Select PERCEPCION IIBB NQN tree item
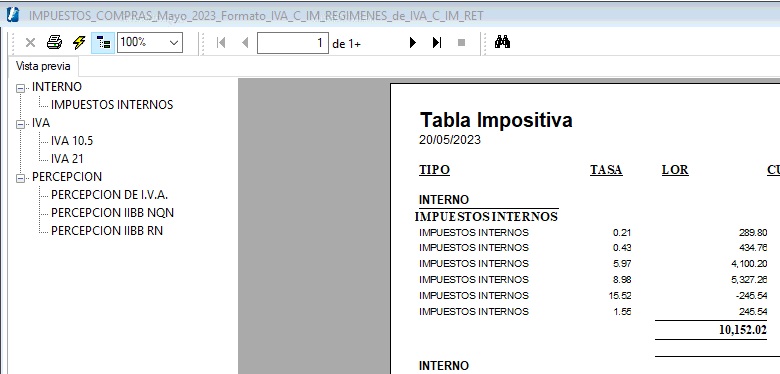780x374 pixels. pyautogui.click(x=112, y=213)
